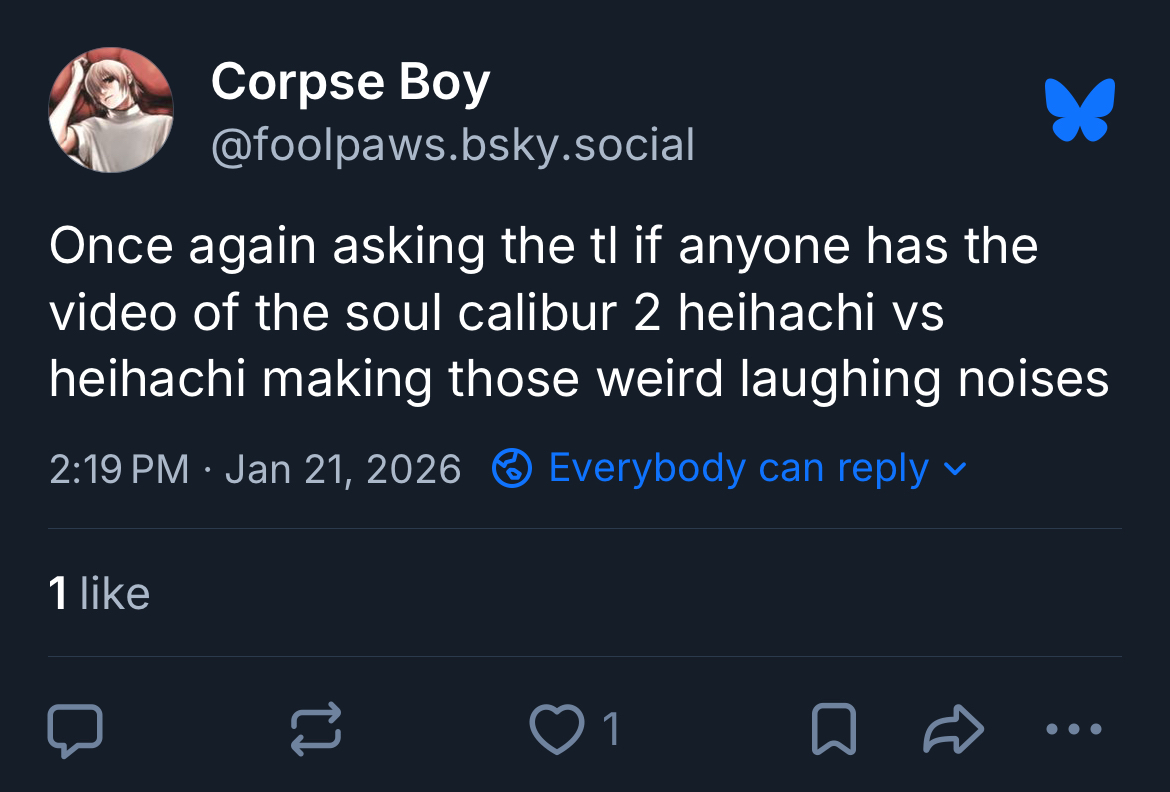Click the globe icon beside reply settings
The height and width of the screenshot is (792, 1170).
[x=511, y=468]
